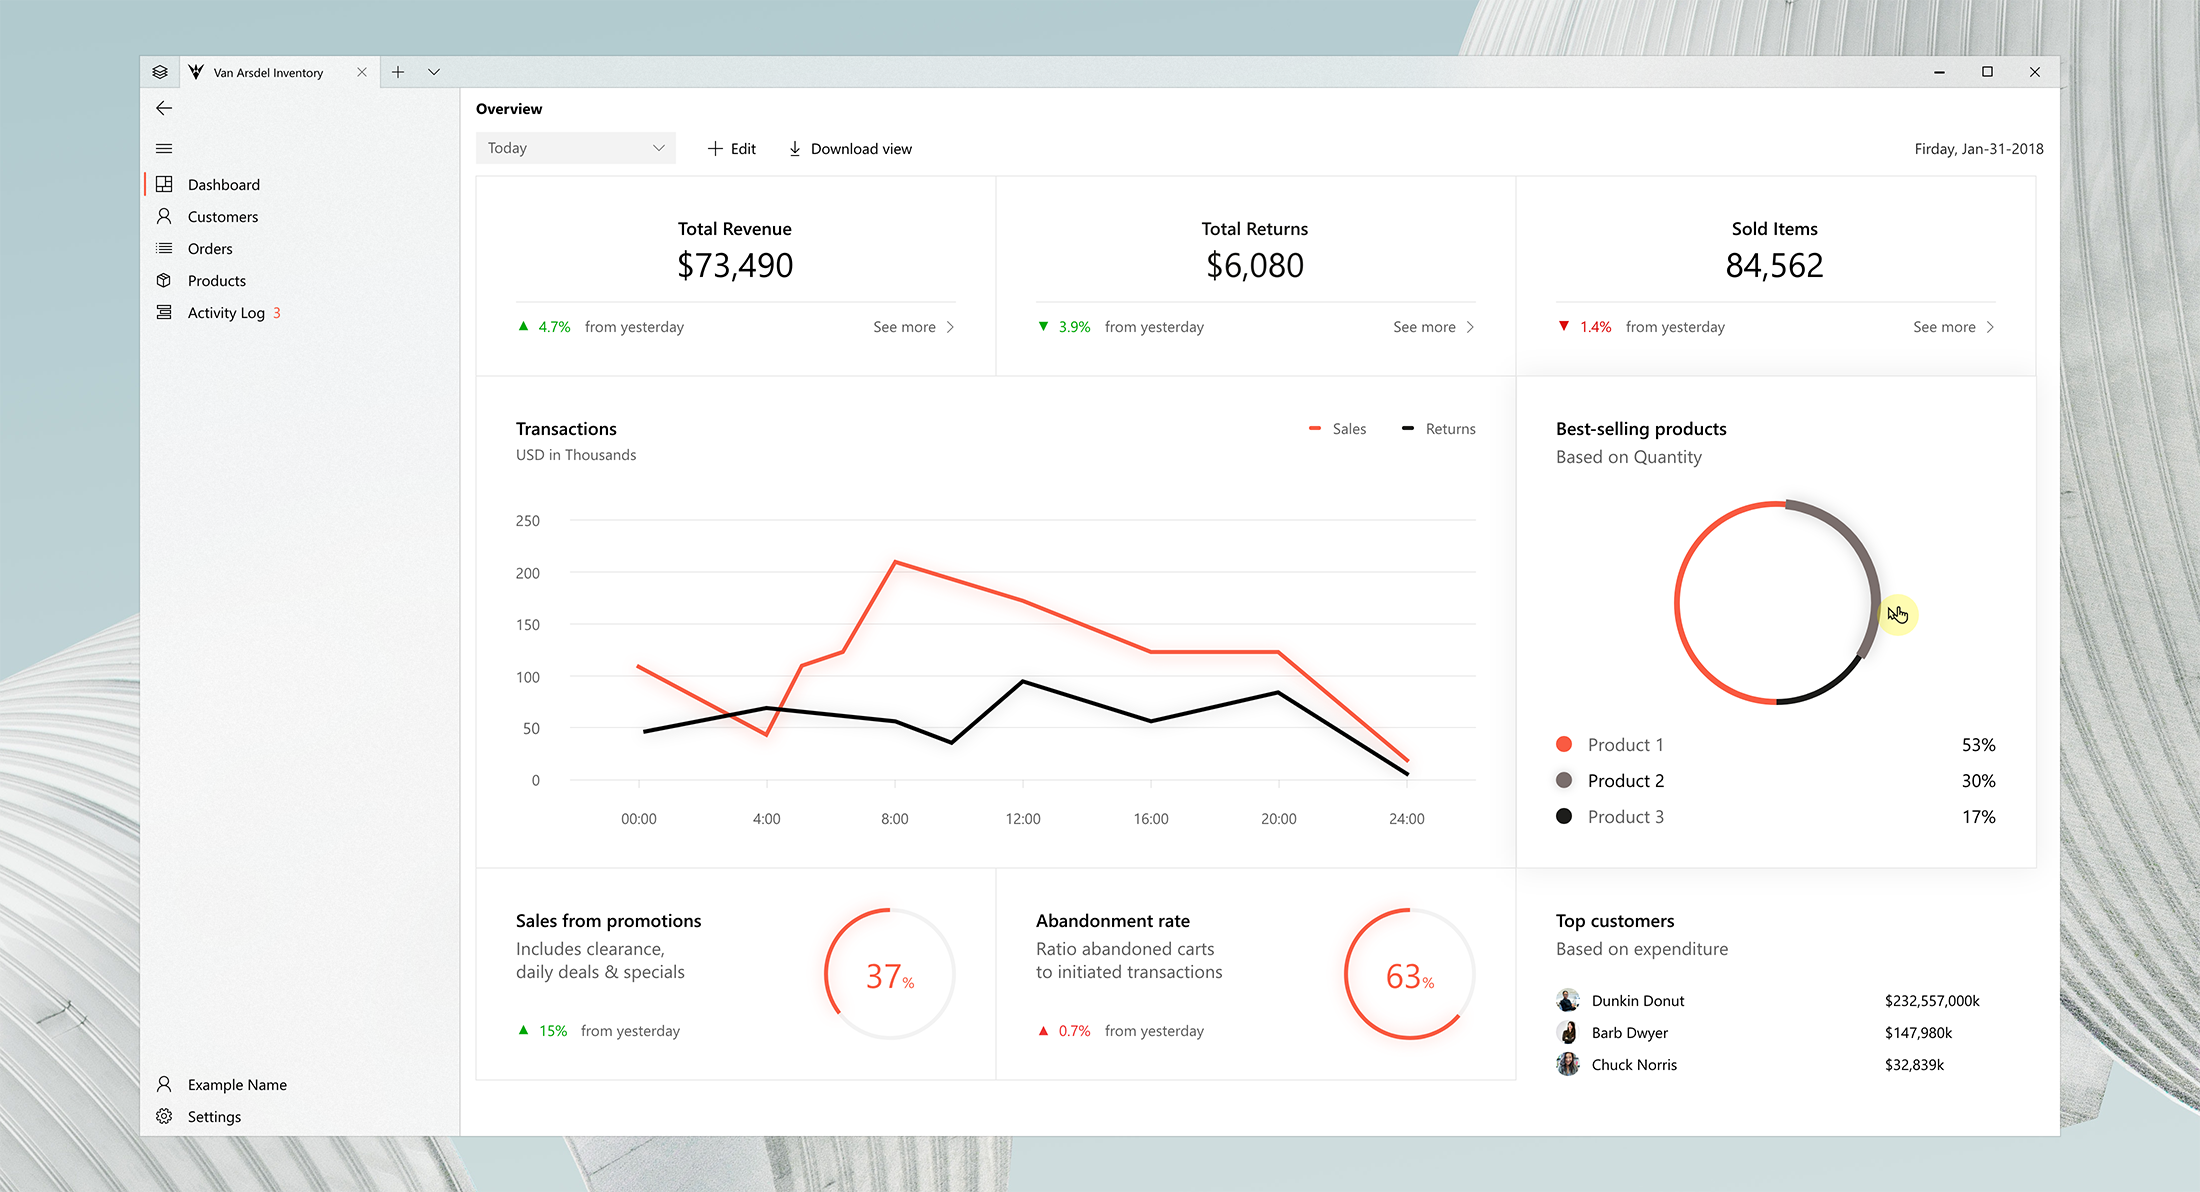Click the Customers person icon
This screenshot has height=1192, width=2200.
pos(164,216)
